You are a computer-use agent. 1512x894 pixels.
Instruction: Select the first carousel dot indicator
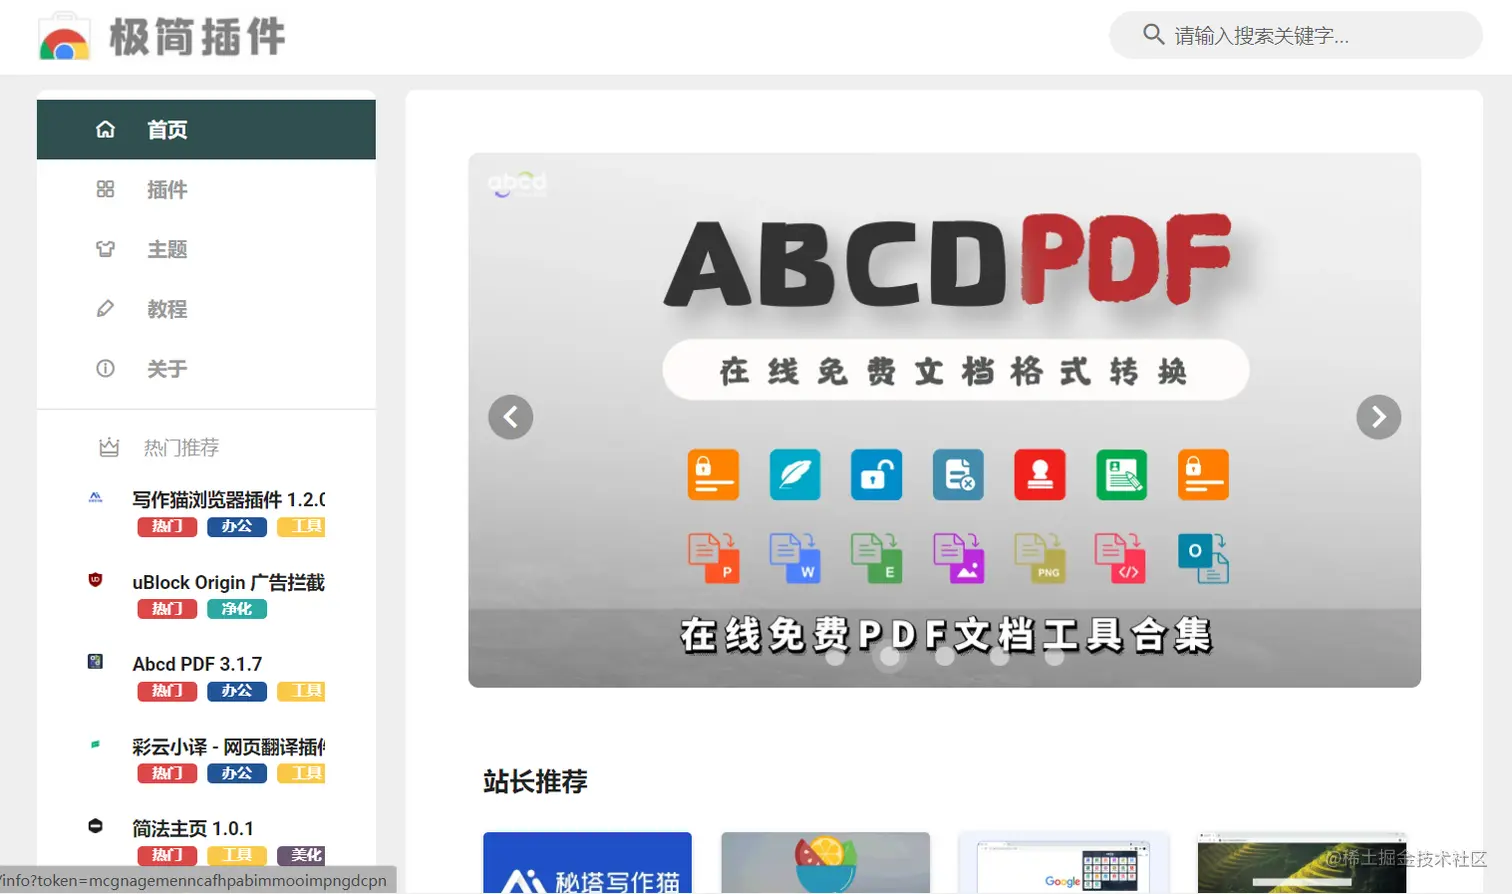click(836, 657)
